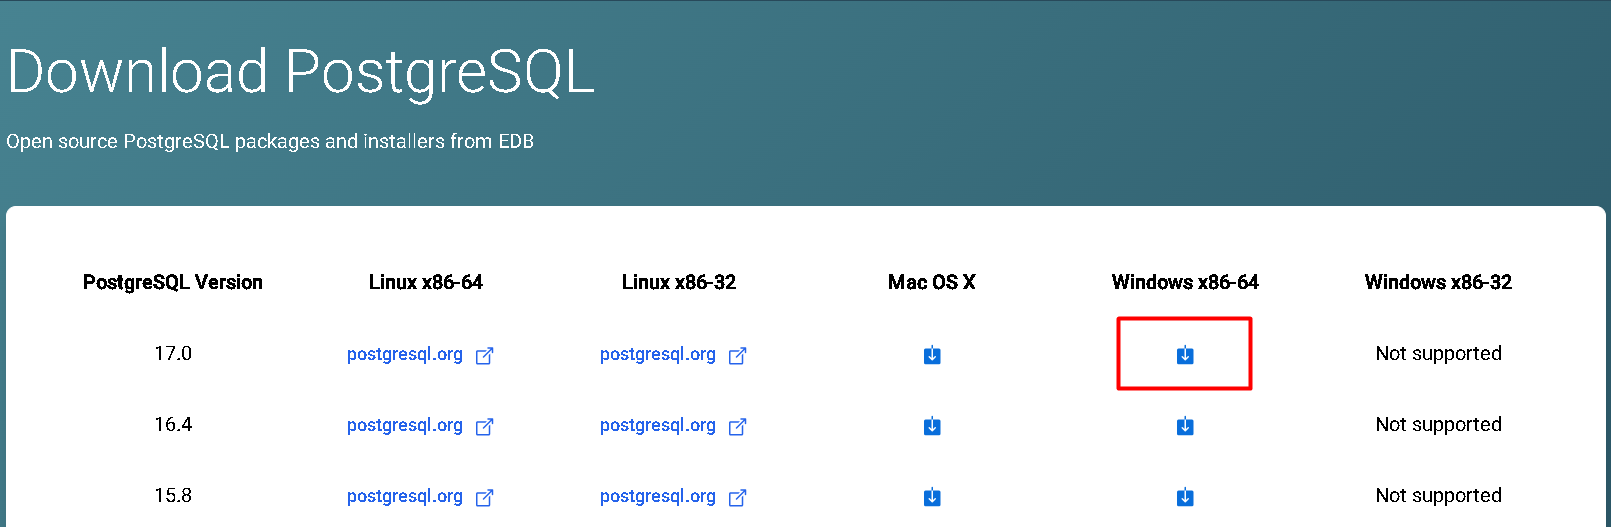Open external link icon for 17.0 Linux x86-32
This screenshot has height=527, width=1611.
click(738, 355)
